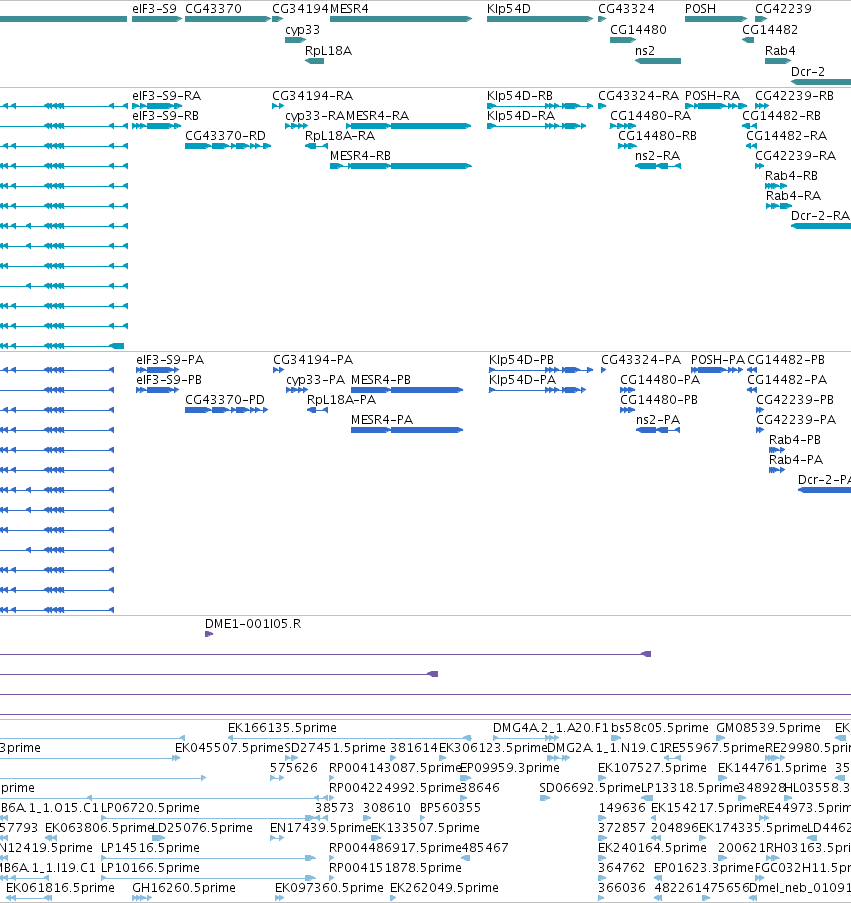Select the CG34194-PA protein label

(x=313, y=360)
